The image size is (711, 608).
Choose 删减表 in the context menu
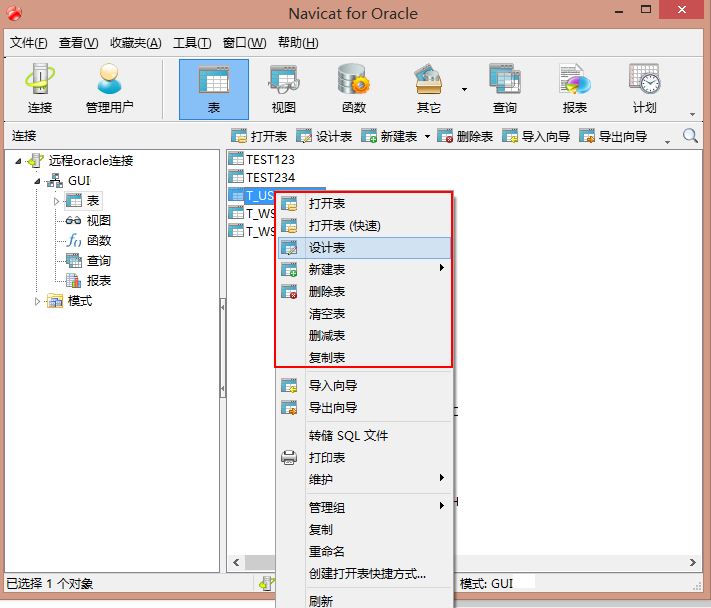[x=364, y=336]
